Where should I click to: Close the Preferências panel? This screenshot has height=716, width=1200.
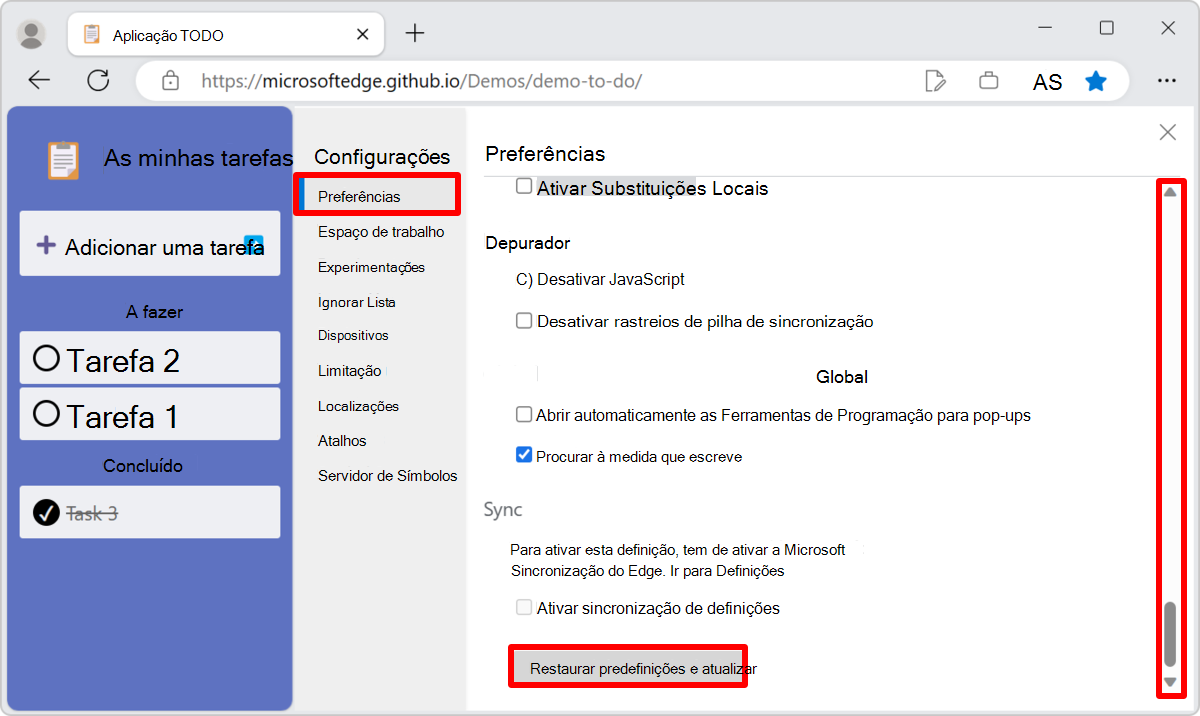coord(1167,131)
